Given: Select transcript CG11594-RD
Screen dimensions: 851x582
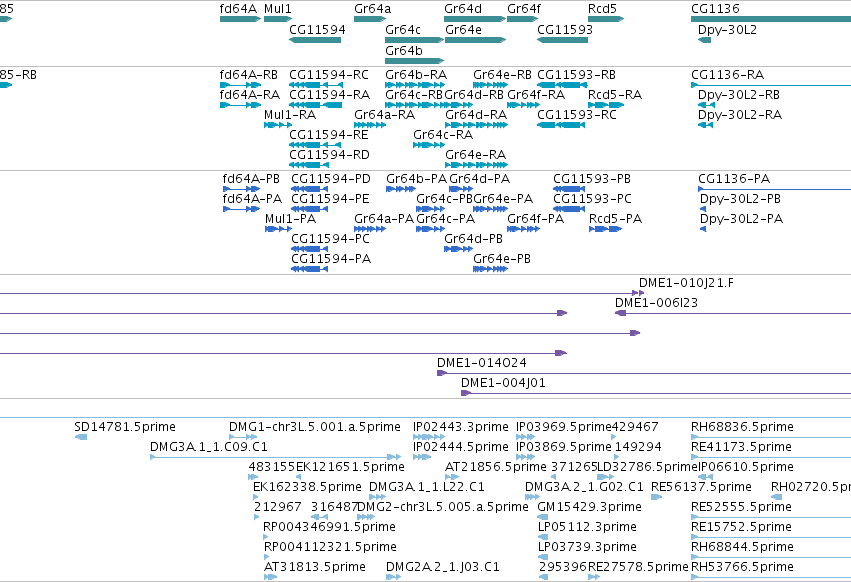Looking at the screenshot, I should [x=329, y=155].
